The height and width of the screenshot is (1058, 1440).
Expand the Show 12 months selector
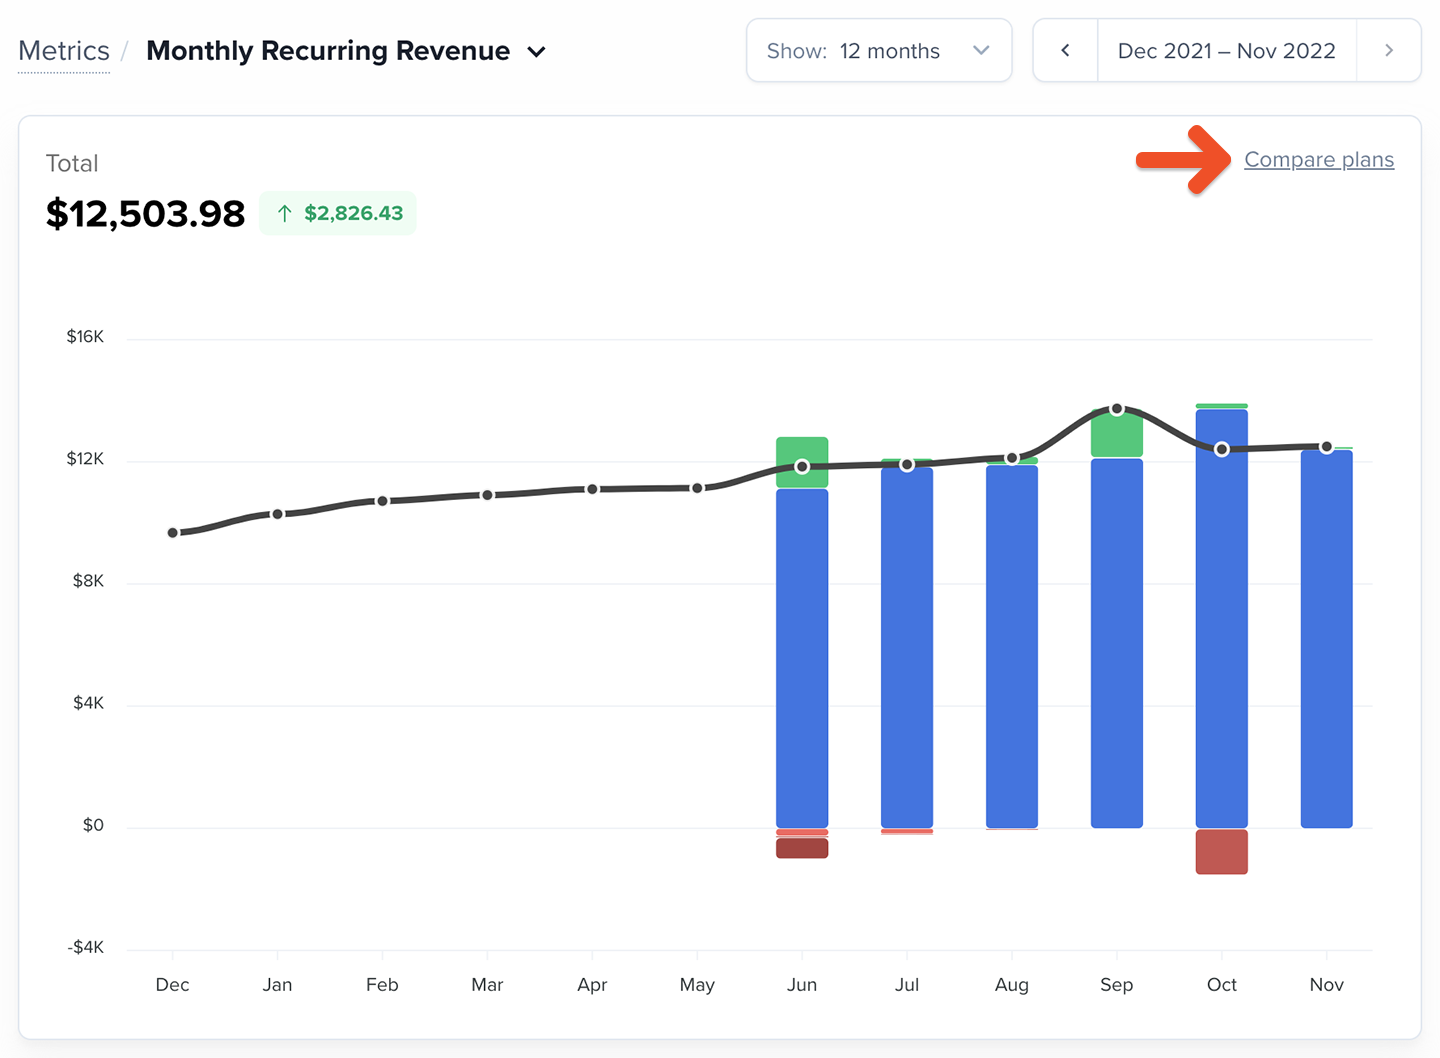coord(879,51)
